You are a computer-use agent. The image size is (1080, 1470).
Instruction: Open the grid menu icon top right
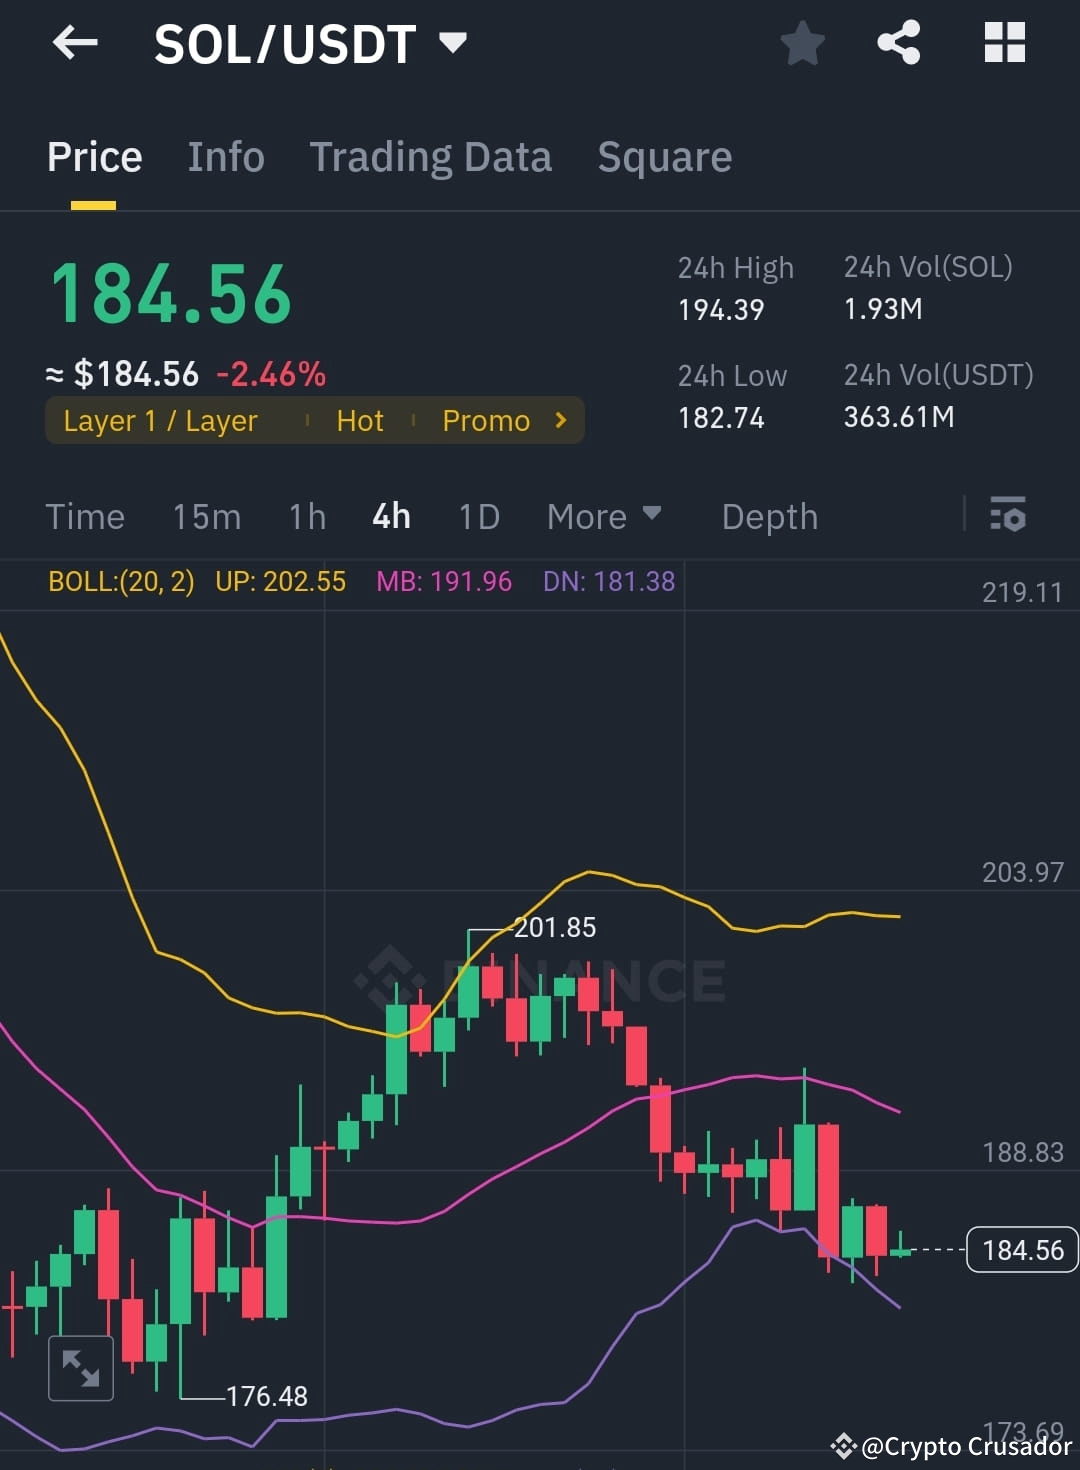click(1003, 42)
